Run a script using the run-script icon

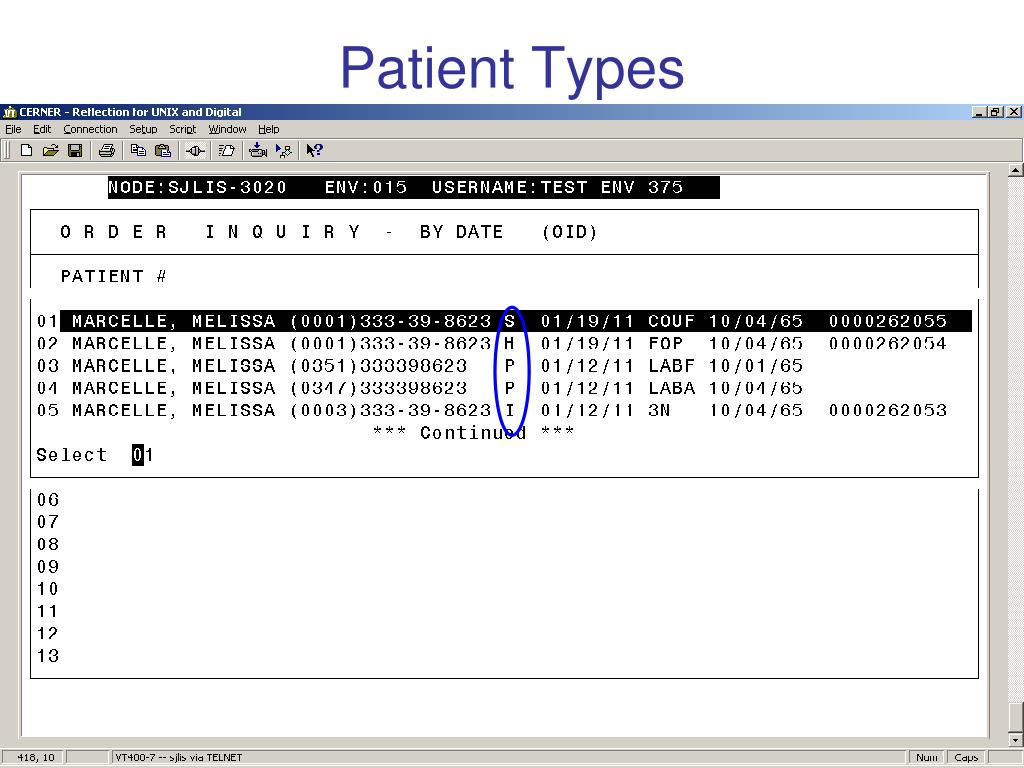(283, 151)
